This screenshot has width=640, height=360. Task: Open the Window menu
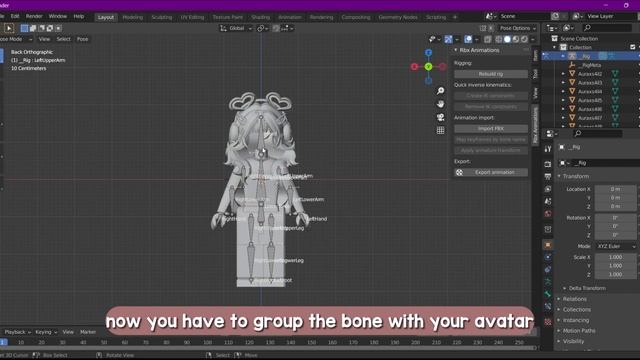click(58, 16)
